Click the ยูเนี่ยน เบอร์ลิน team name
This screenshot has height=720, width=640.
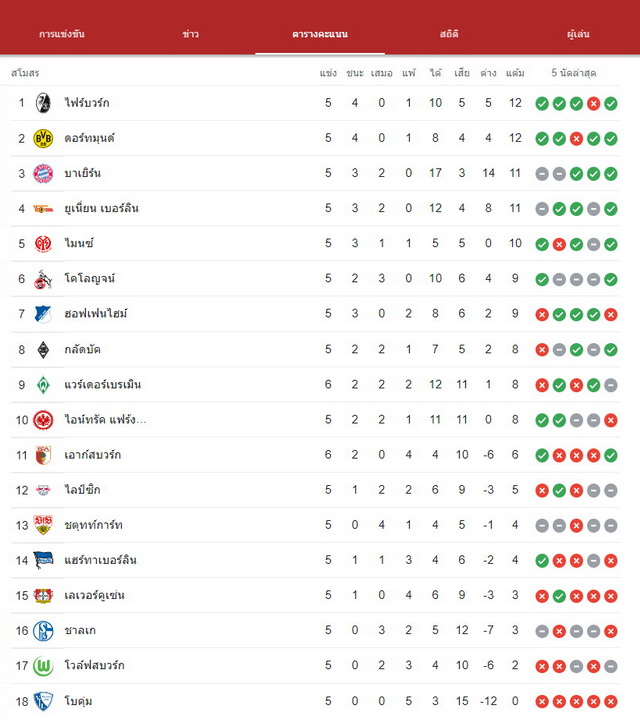coord(101,208)
